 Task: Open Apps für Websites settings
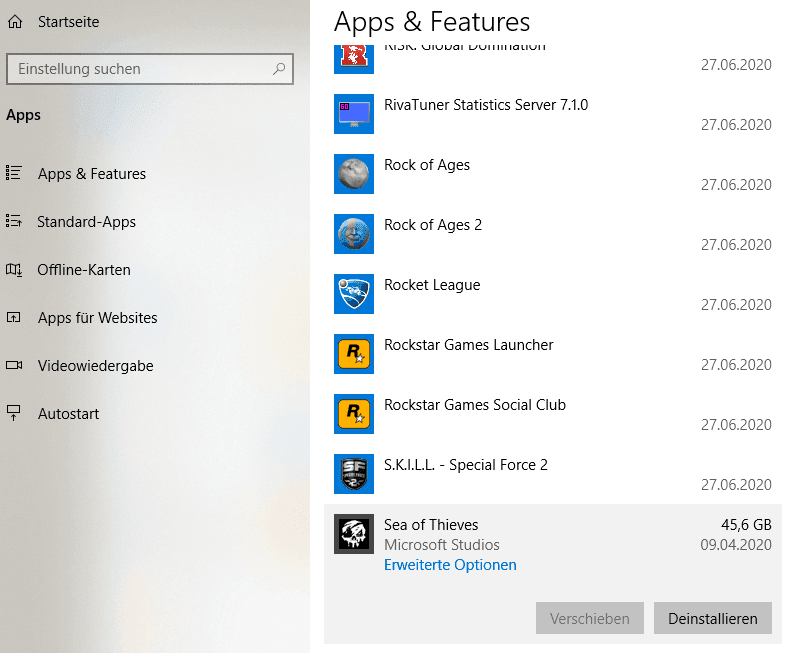(x=97, y=318)
